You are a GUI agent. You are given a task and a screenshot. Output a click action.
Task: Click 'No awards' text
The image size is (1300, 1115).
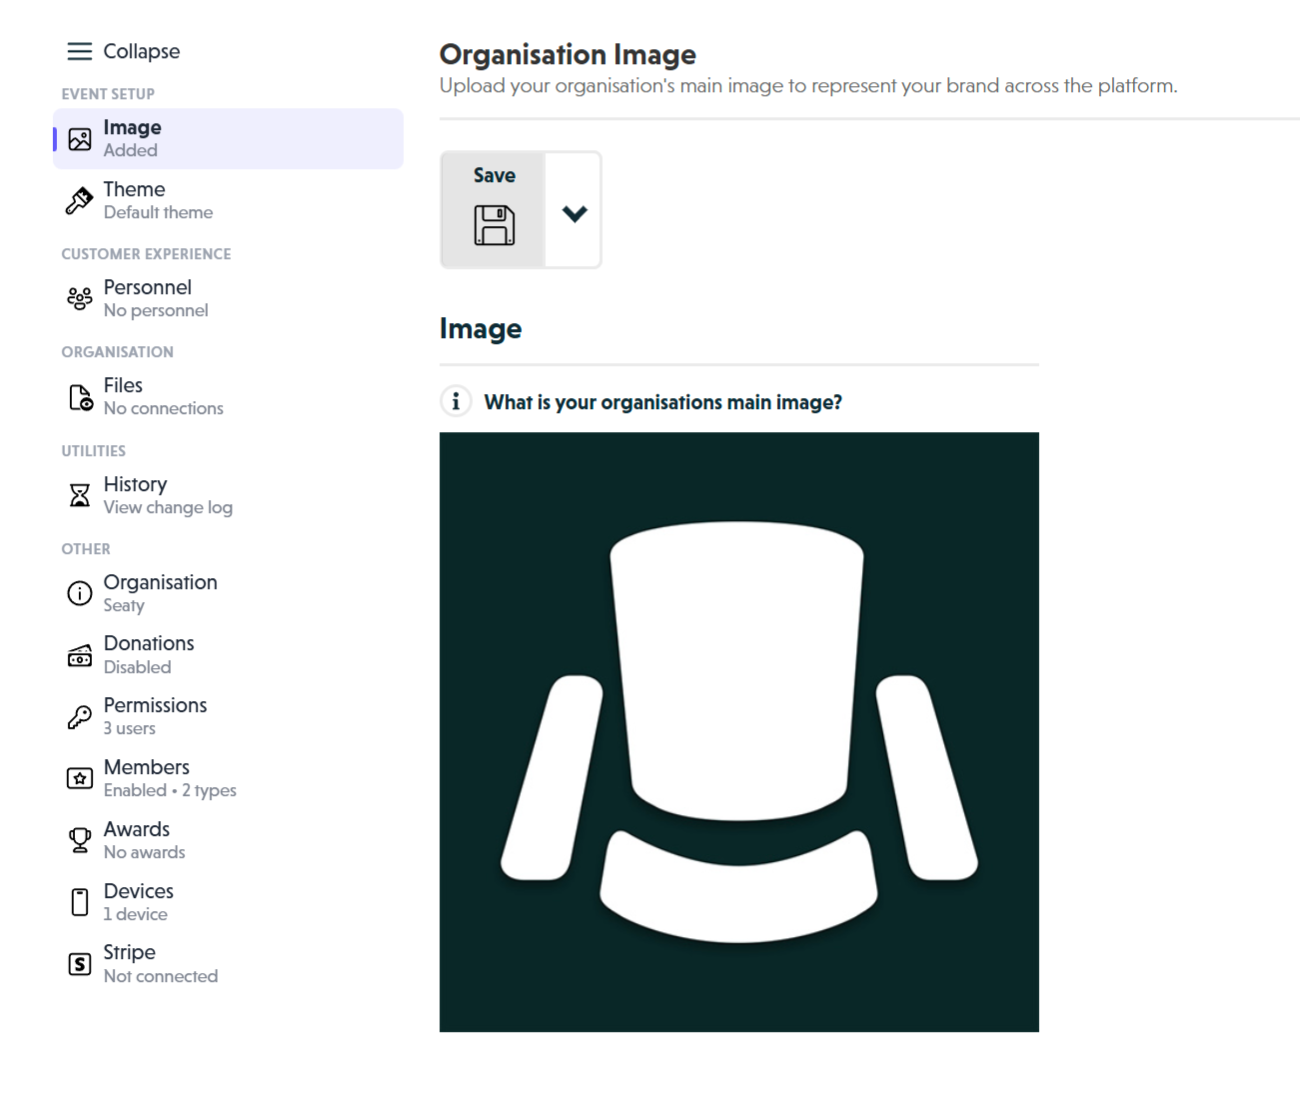point(144,852)
